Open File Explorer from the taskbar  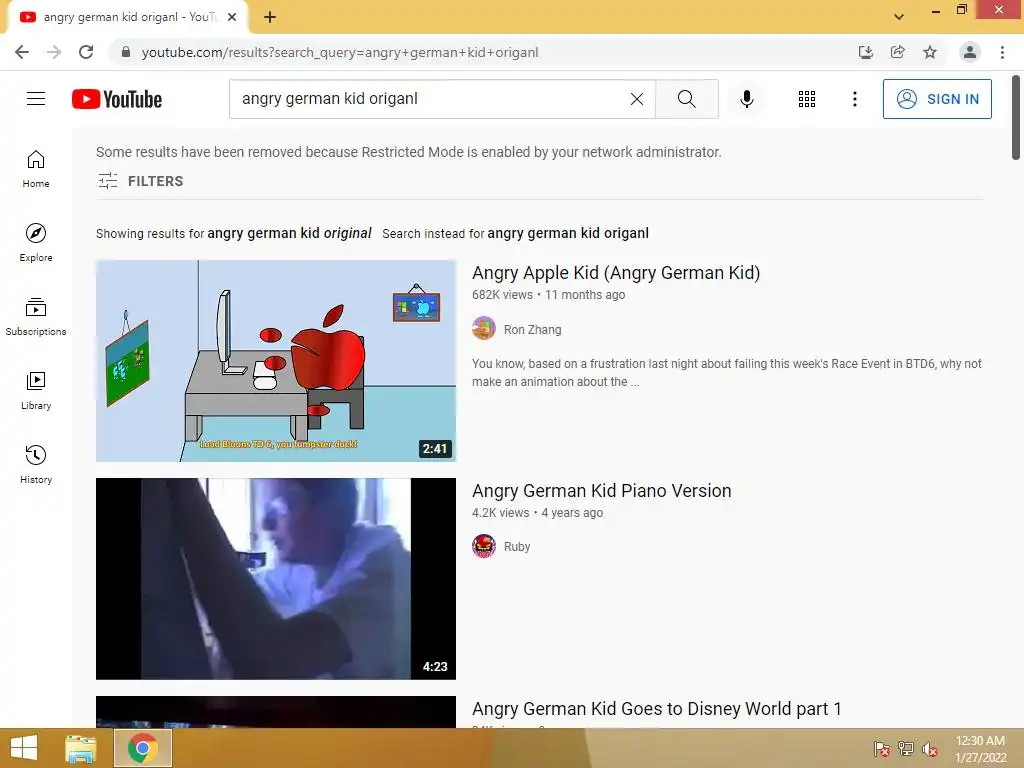(x=81, y=748)
